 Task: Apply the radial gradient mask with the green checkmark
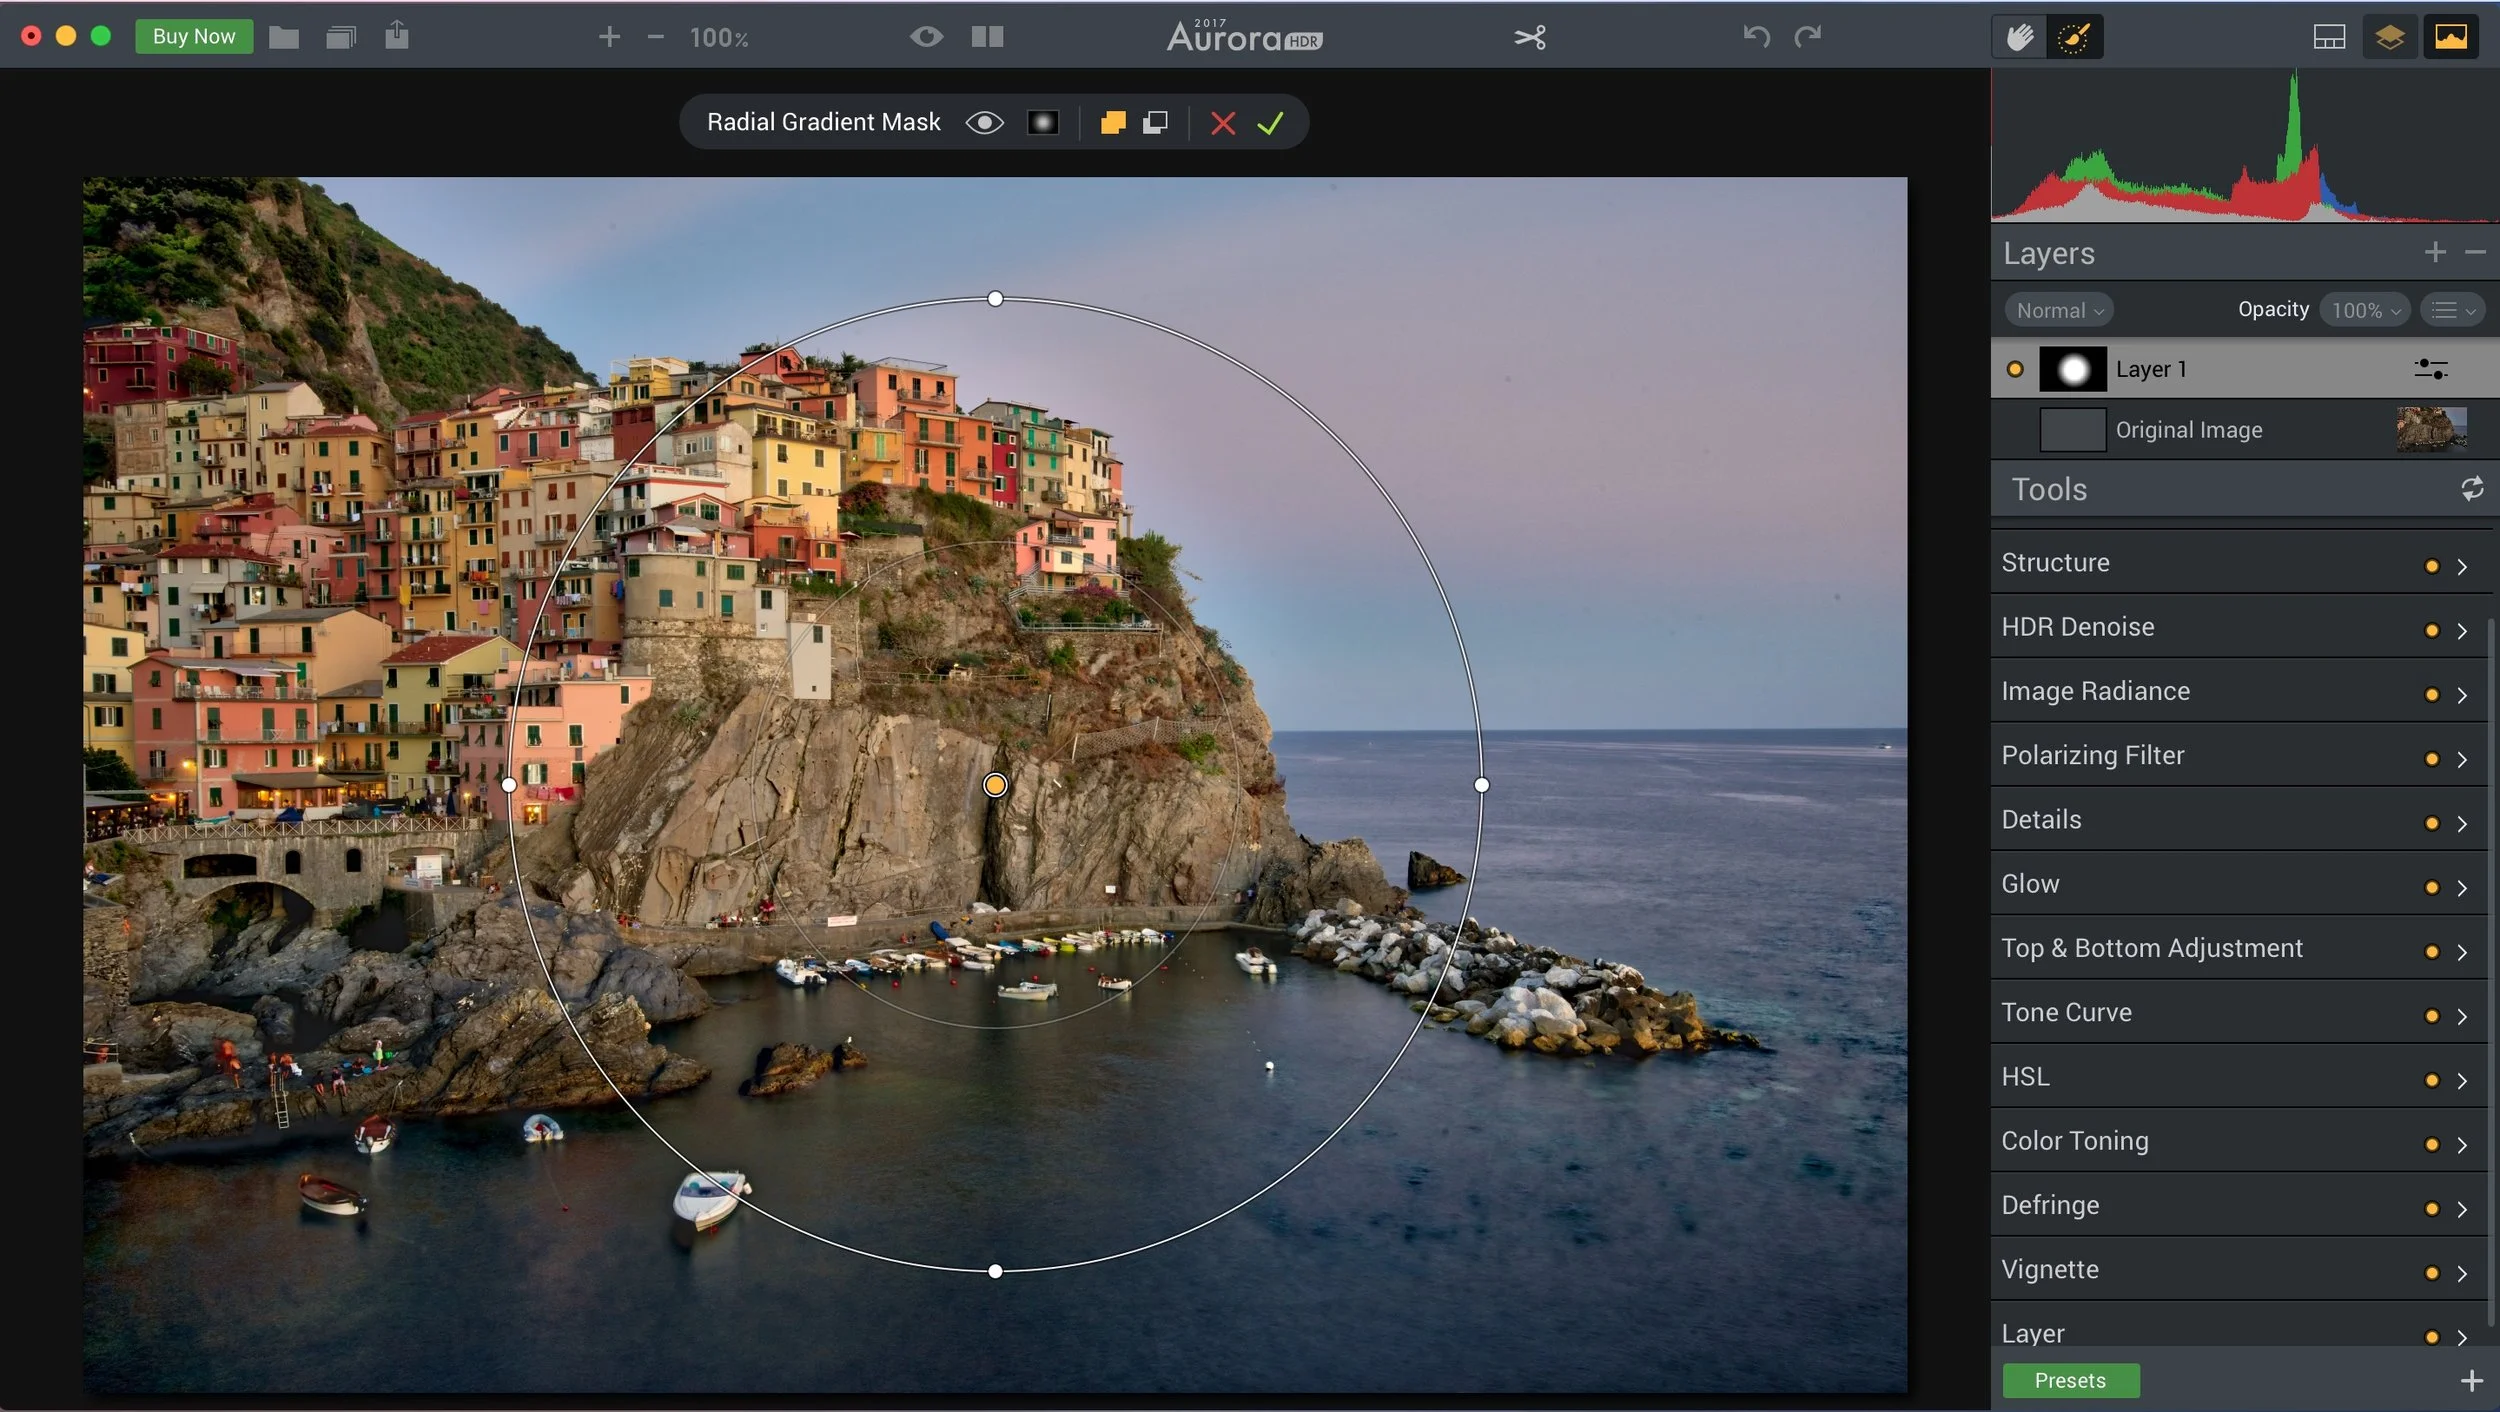[x=1270, y=123]
